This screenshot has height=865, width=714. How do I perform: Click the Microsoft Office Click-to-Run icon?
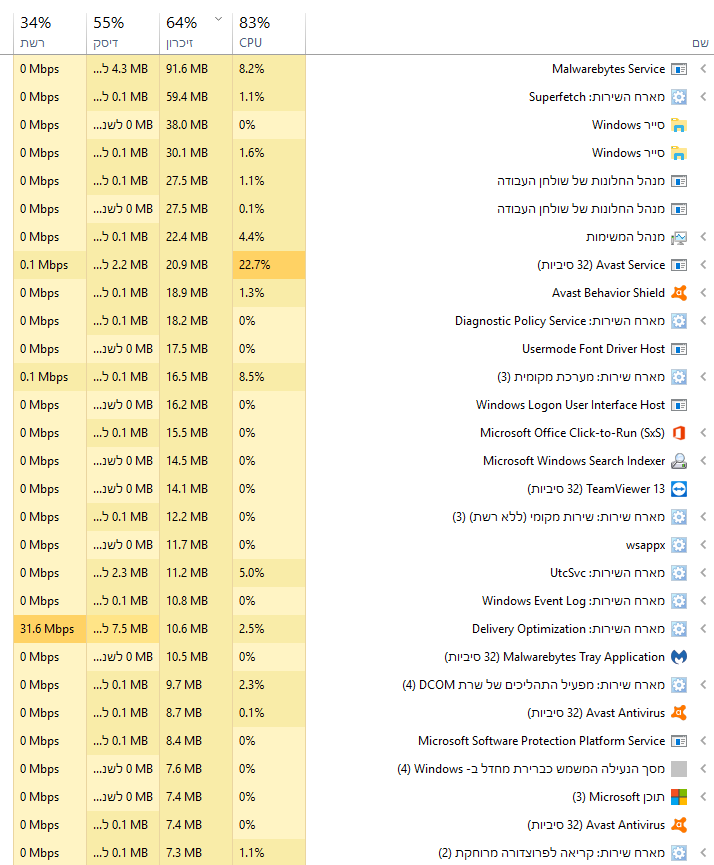click(679, 433)
